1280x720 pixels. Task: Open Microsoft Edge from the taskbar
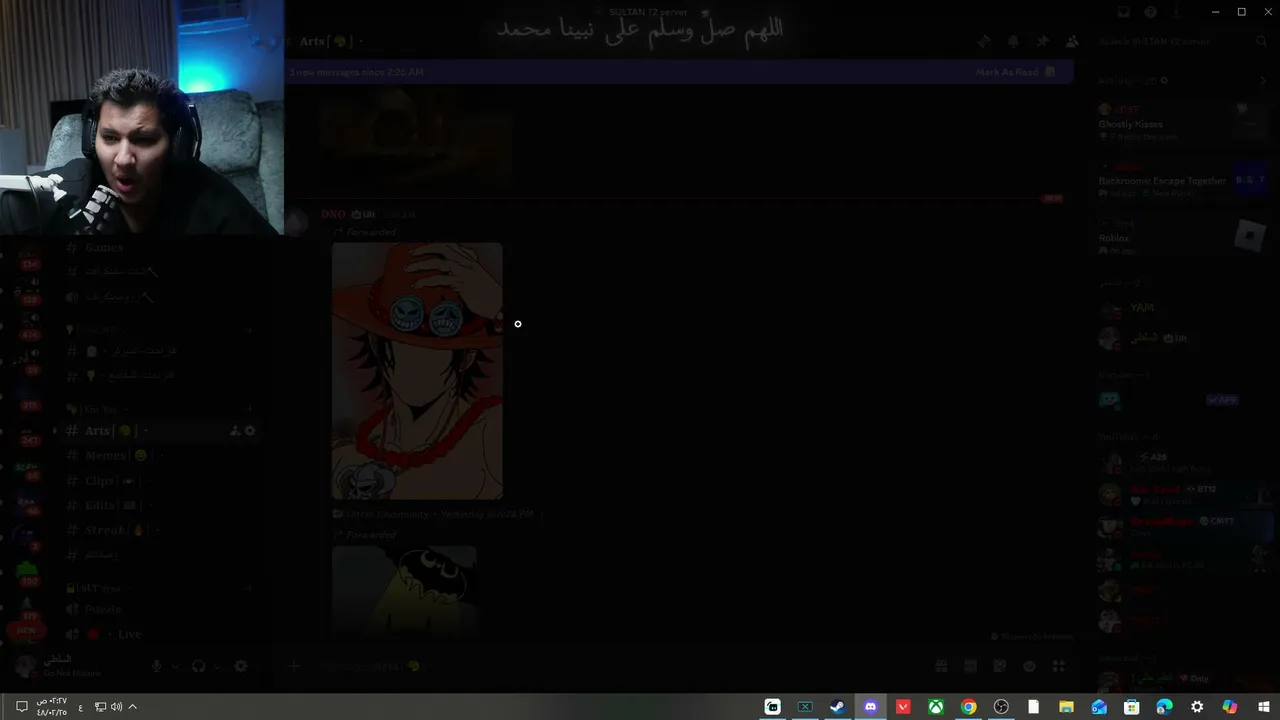click(1164, 707)
